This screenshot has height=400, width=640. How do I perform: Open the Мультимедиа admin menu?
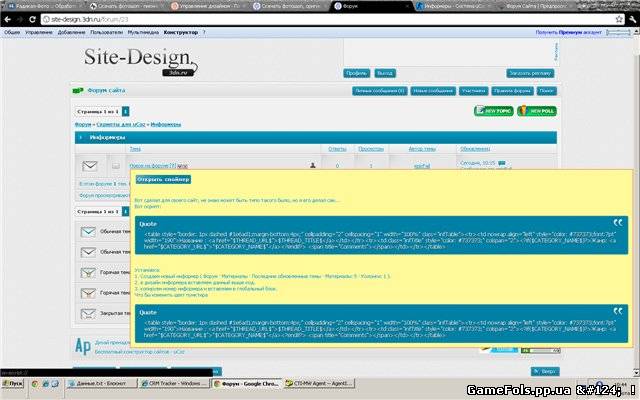tap(143, 32)
